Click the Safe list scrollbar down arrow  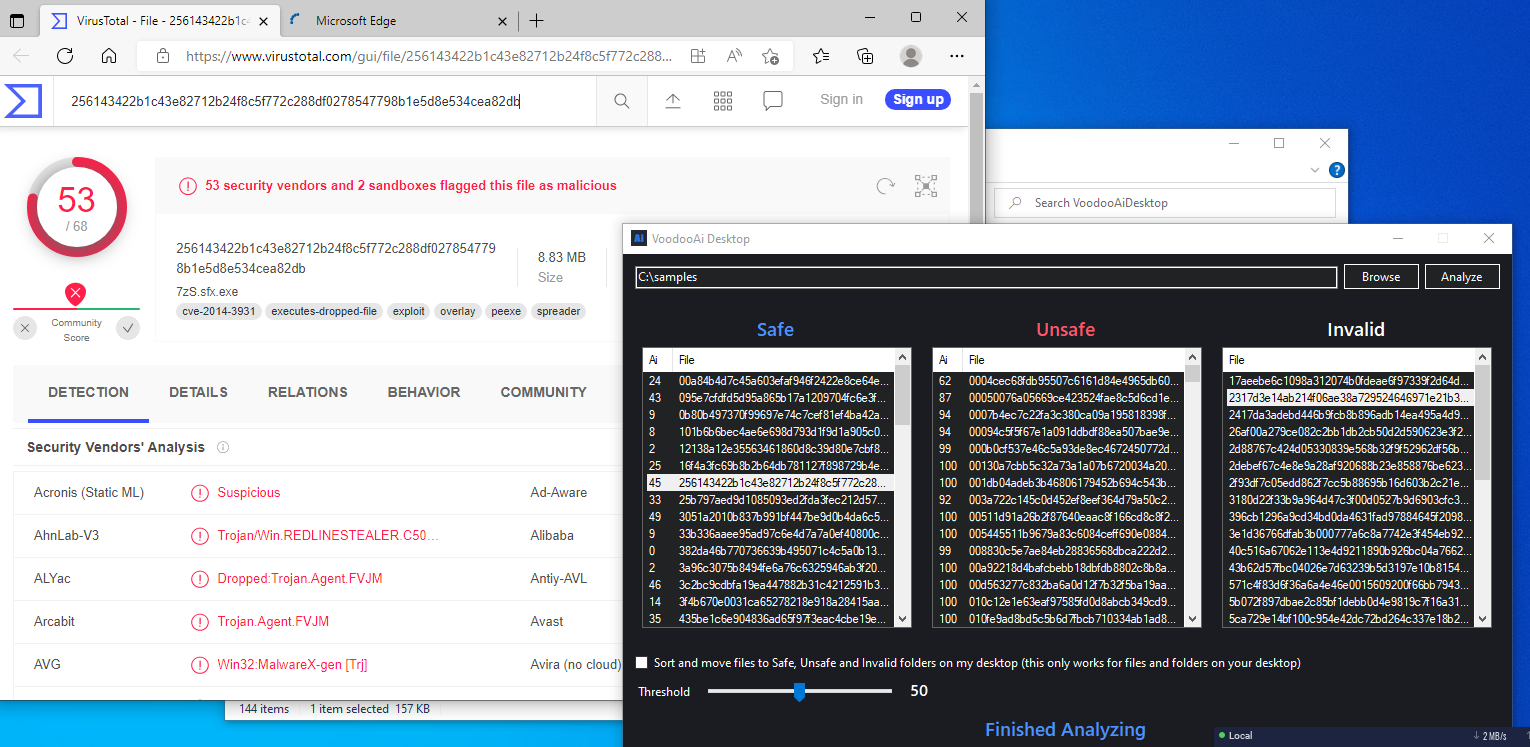pyautogui.click(x=902, y=619)
